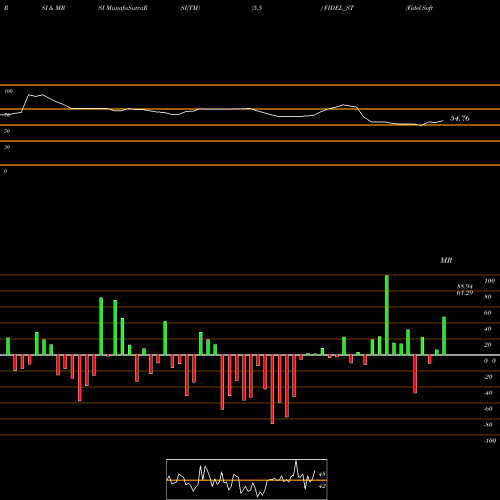Click the MR axis -100 label

[x=490, y=441]
